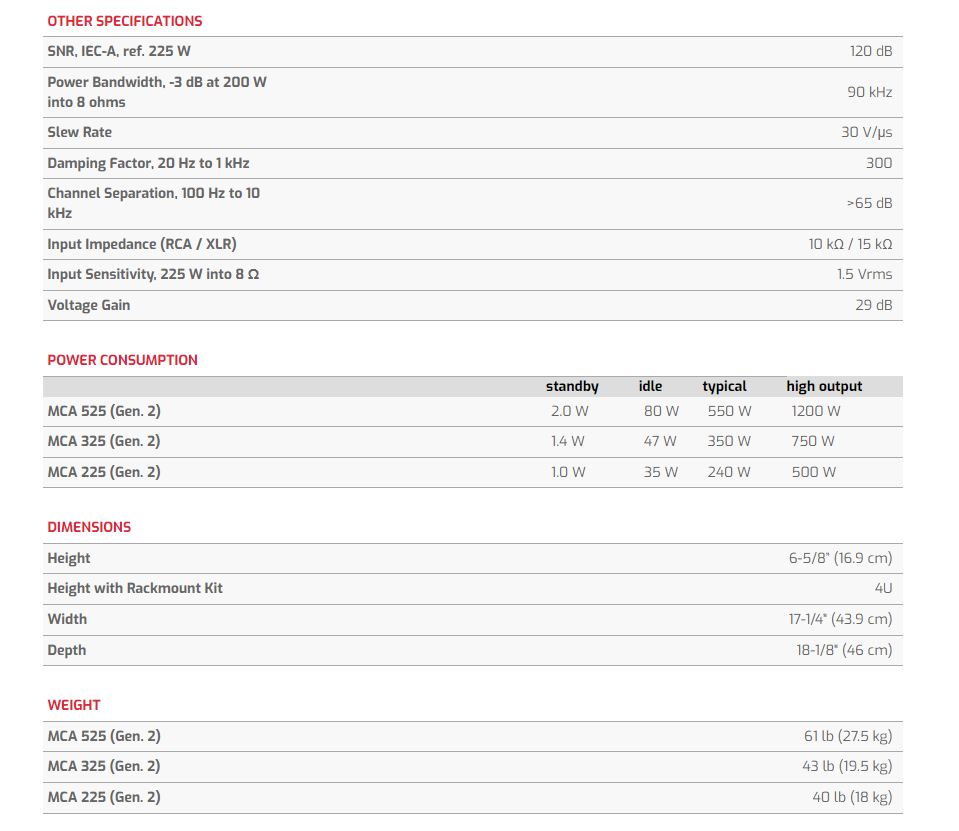Click the MCA 525 weight 61 lb value
959x831 pixels.
[847, 736]
